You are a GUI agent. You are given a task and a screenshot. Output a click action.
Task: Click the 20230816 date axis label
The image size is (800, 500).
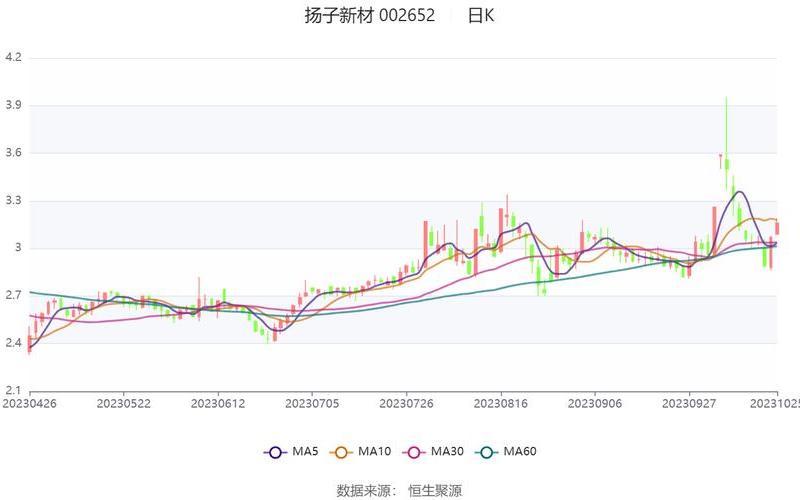501,404
